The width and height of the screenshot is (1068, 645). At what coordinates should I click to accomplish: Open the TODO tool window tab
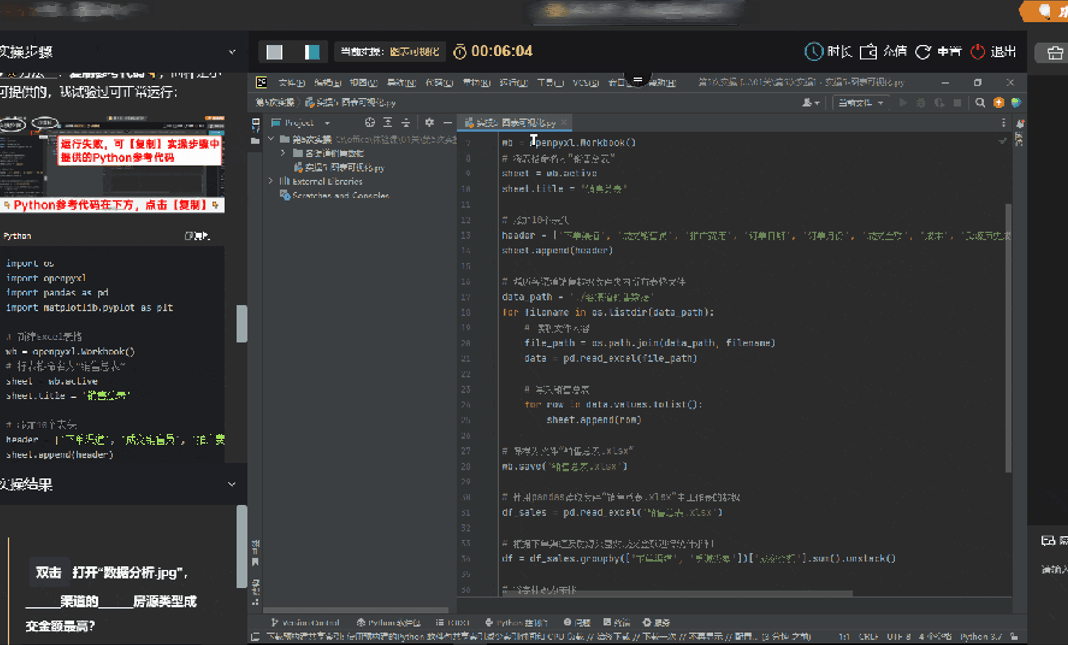pos(454,623)
